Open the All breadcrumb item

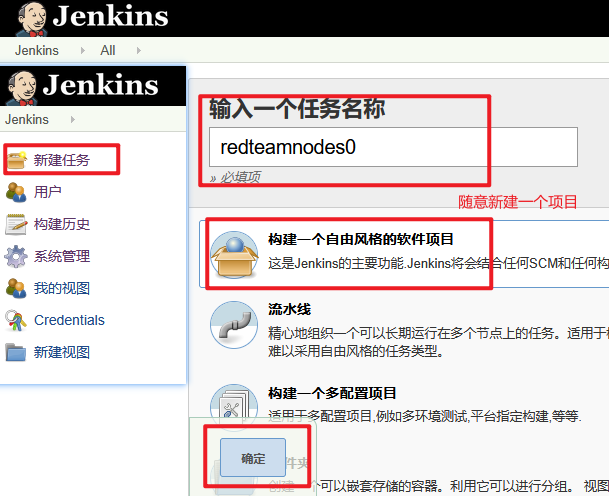click(x=108, y=51)
